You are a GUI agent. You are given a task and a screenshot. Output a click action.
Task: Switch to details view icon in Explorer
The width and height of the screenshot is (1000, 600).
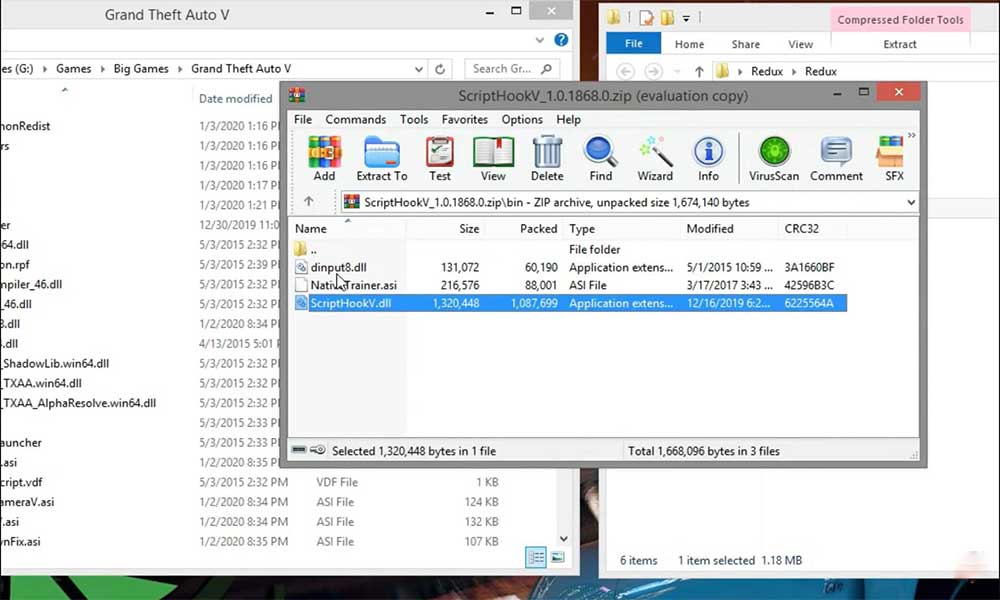point(536,558)
